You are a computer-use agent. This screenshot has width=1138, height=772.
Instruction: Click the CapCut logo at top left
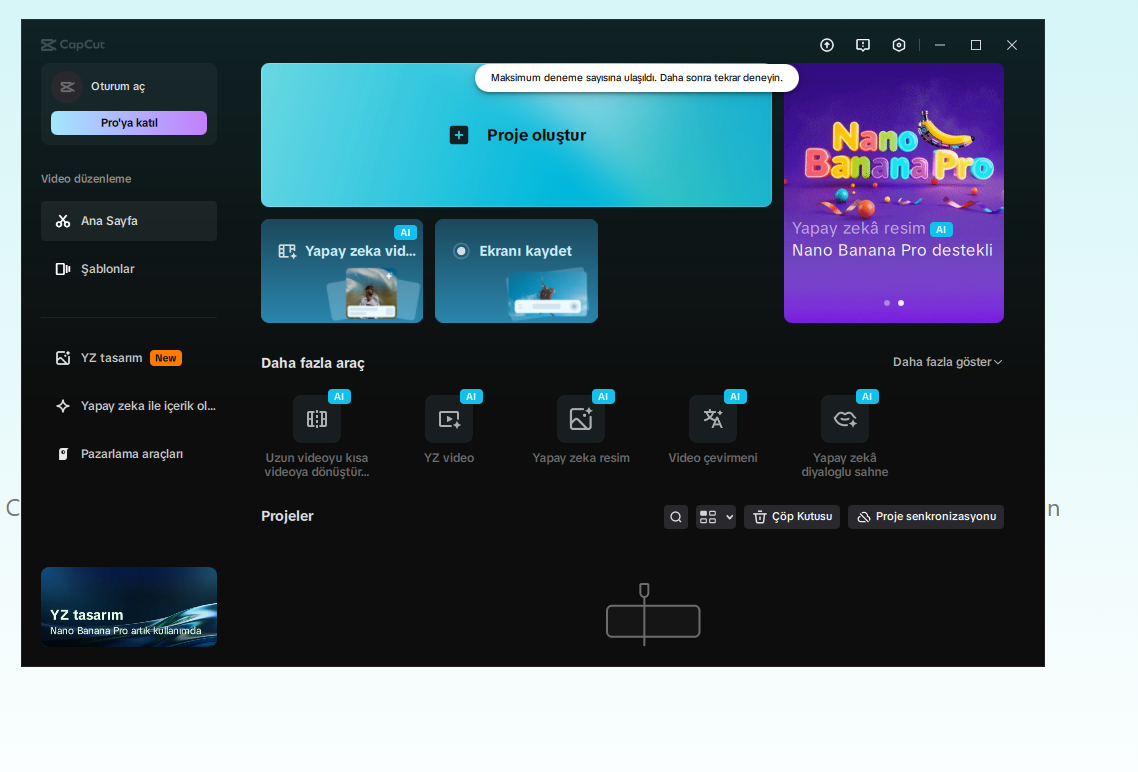pos(73,44)
